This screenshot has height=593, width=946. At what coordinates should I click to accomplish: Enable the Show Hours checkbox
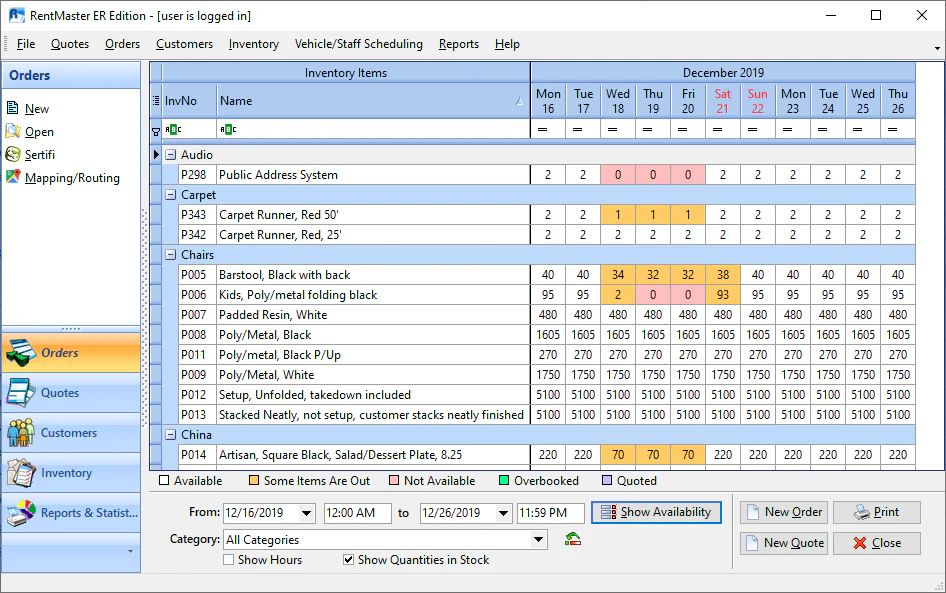(x=229, y=560)
